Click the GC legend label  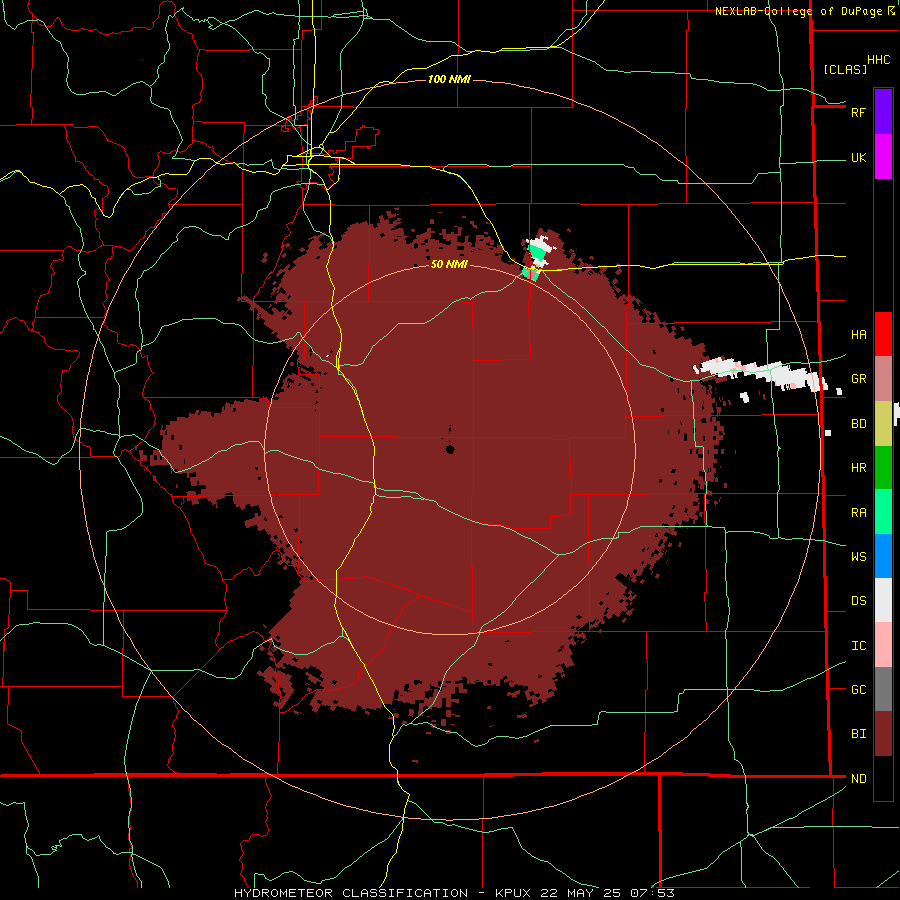(x=858, y=689)
